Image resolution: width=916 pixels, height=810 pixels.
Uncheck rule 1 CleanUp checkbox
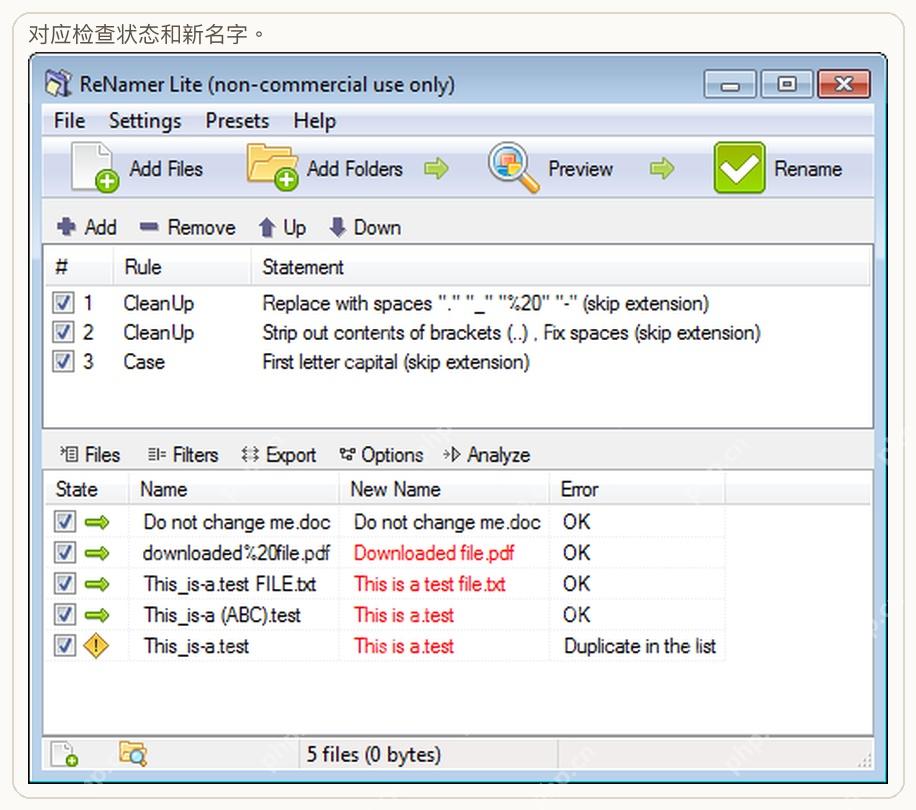pos(63,303)
